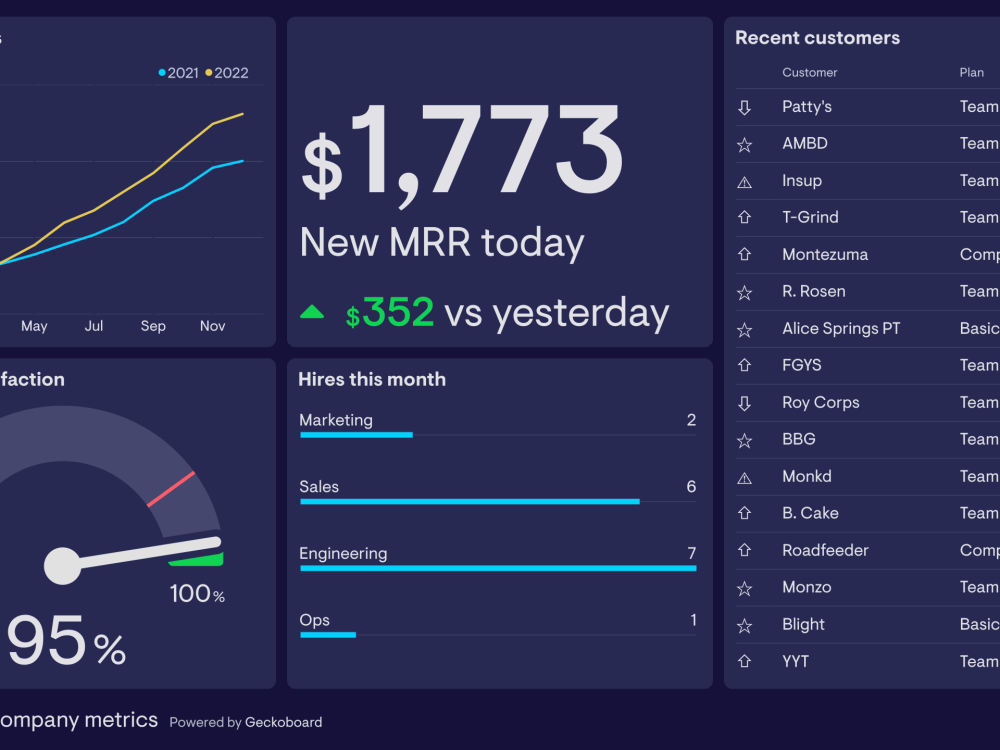Screen dimensions: 1000x750
Task: Click the green increase triangle beside $352
Action: point(313,311)
